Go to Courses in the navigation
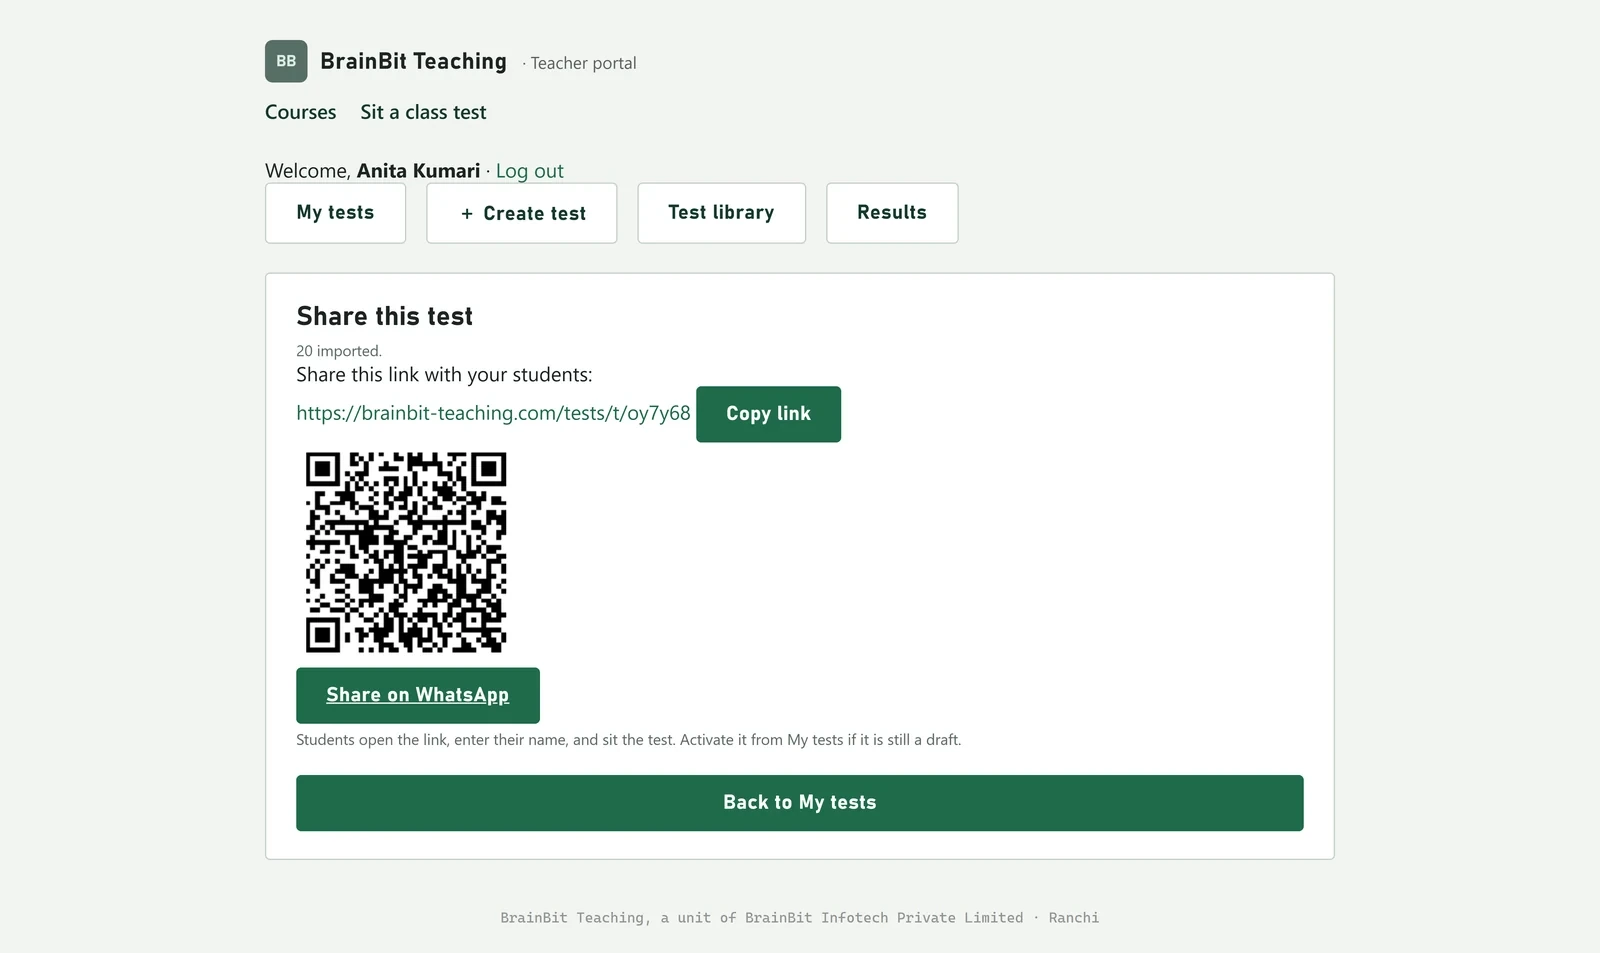Viewport: 1600px width, 953px height. pyautogui.click(x=300, y=112)
